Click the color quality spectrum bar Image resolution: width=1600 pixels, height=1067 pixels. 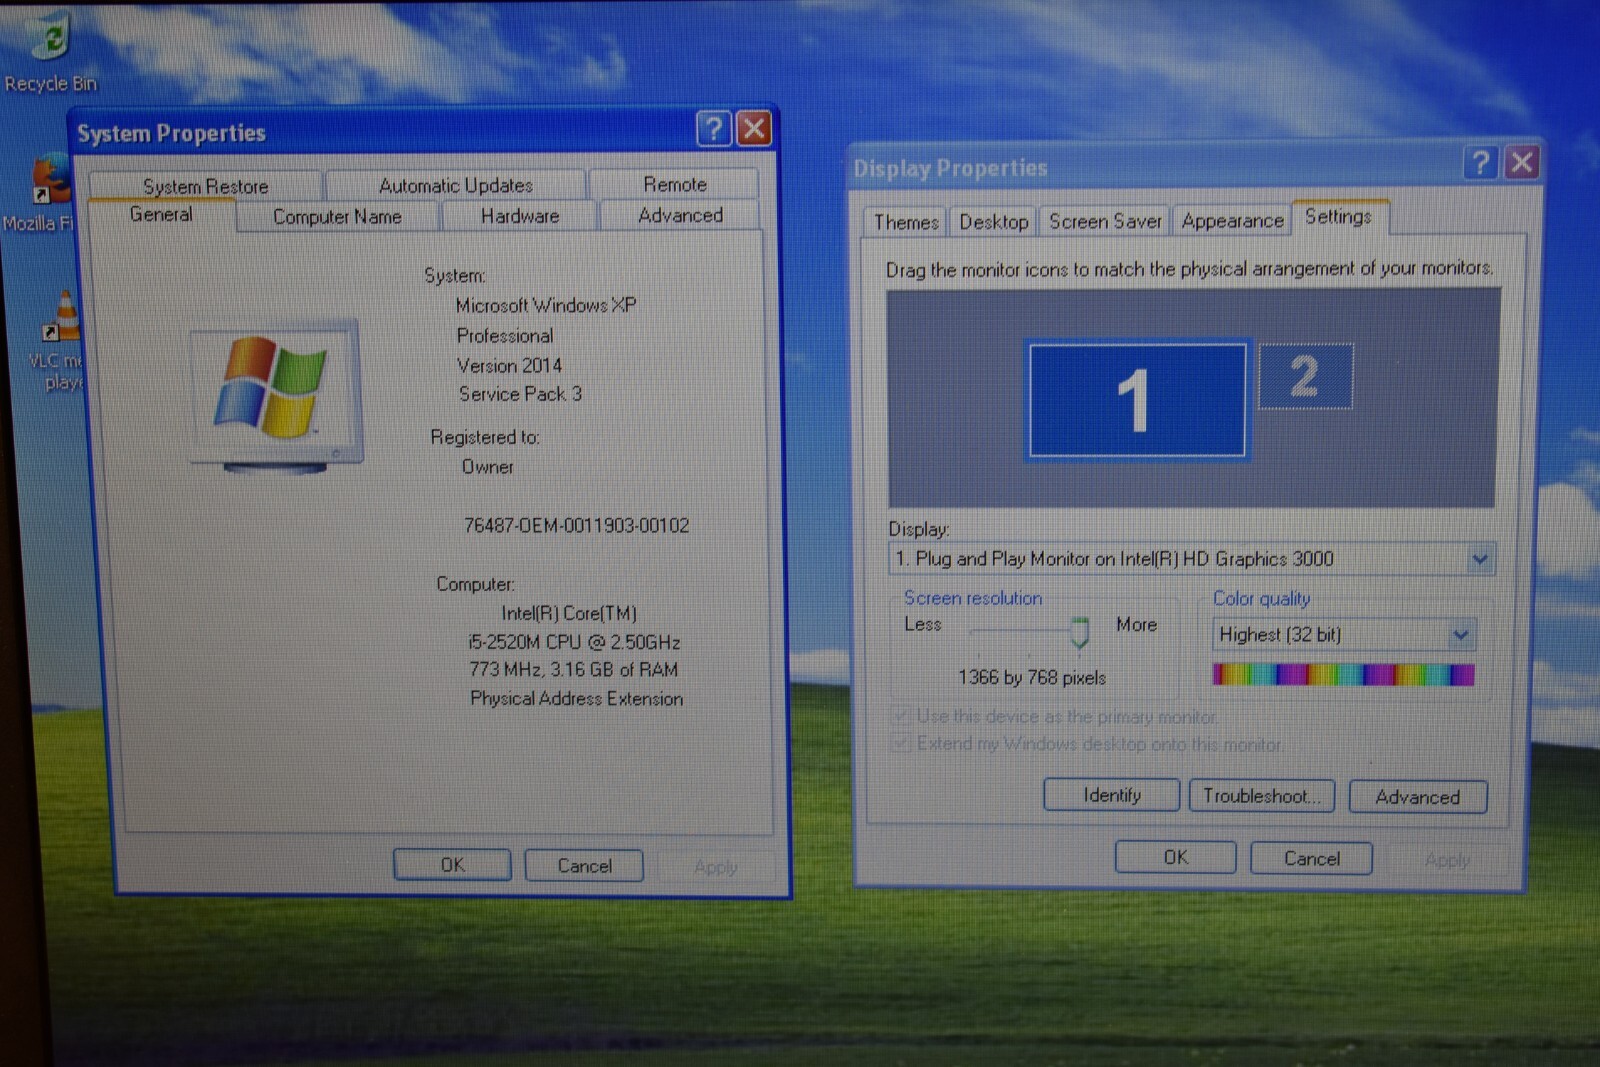1343,675
